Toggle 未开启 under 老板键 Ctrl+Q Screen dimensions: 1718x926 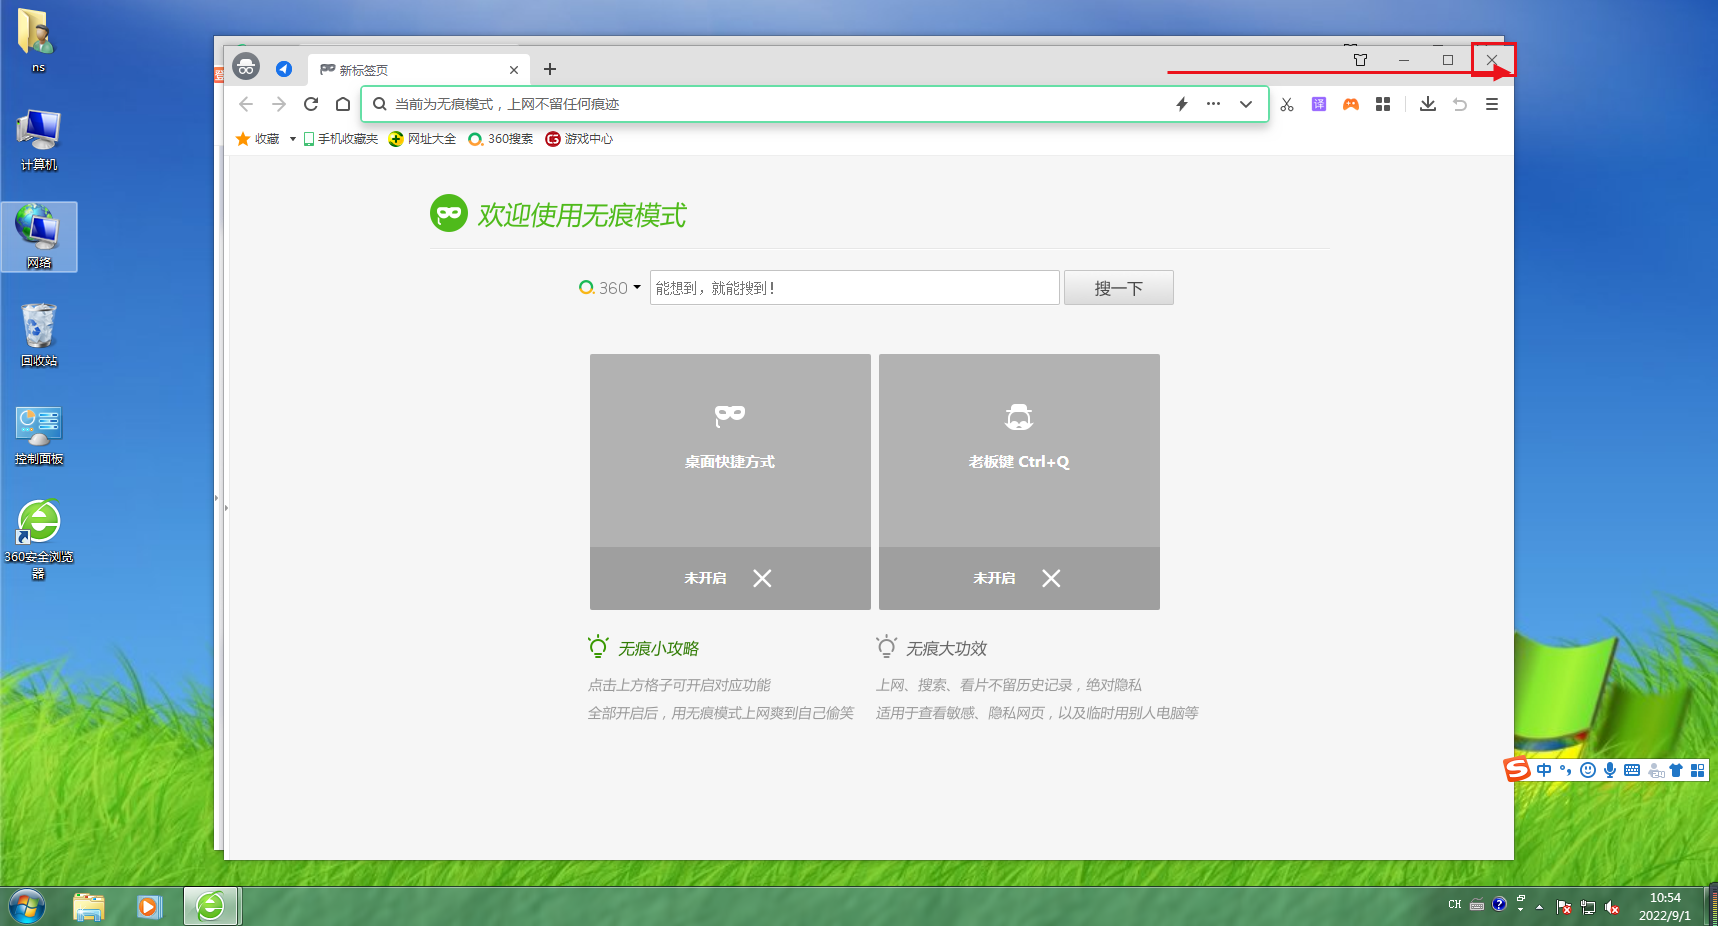coord(1019,578)
